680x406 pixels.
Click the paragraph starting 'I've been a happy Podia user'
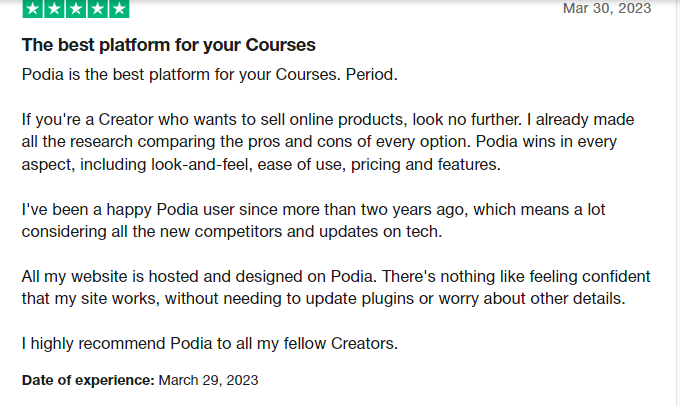(313, 220)
